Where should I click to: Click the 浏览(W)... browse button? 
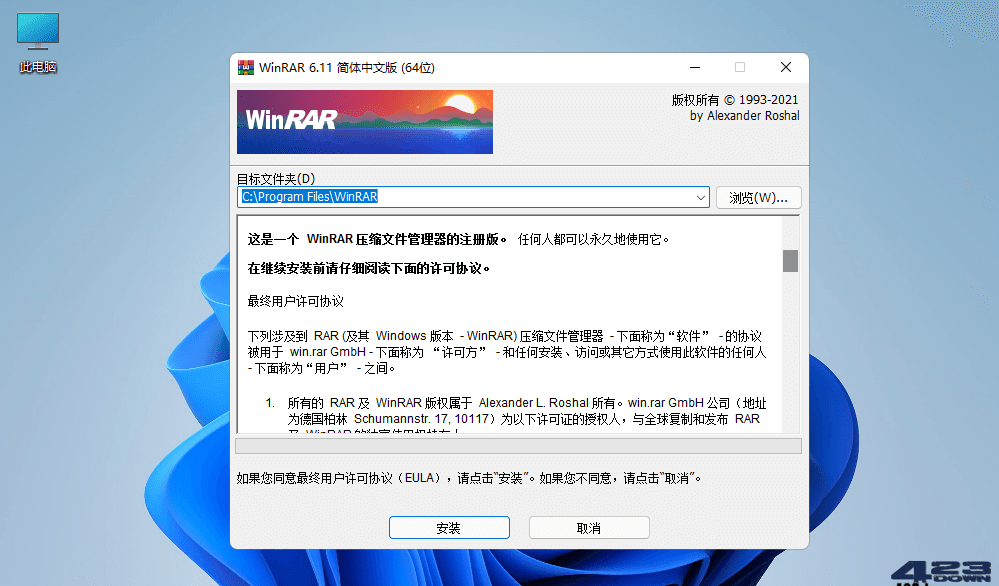[x=758, y=197]
